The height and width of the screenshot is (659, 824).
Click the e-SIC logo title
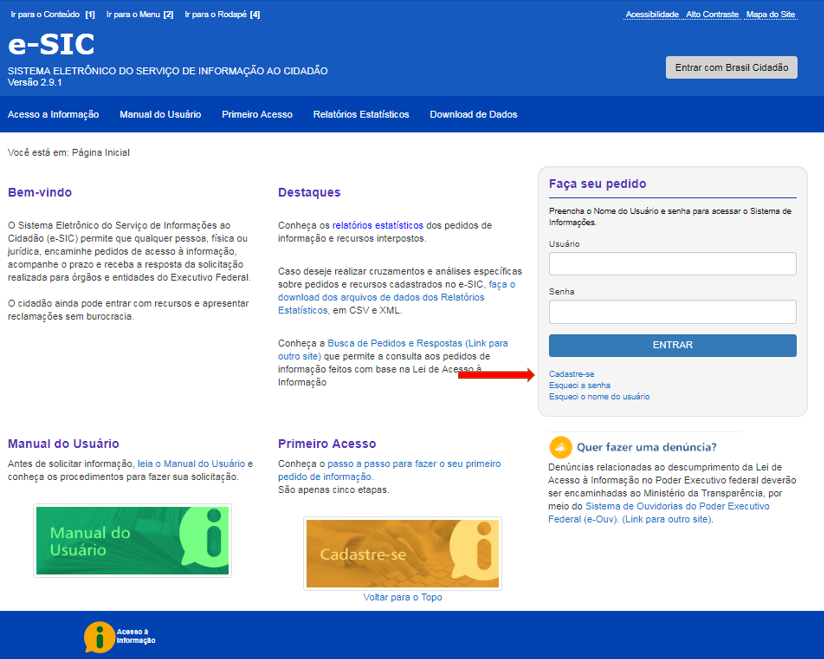coord(51,45)
